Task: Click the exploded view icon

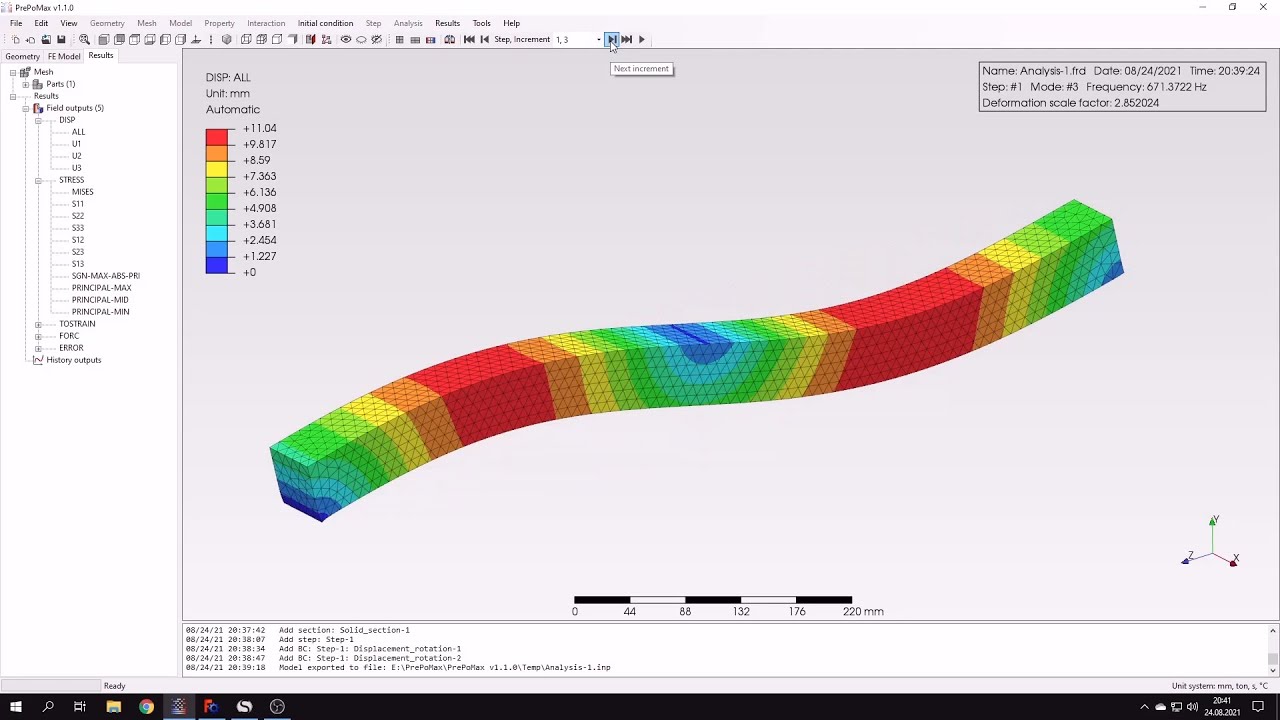Action: (326, 39)
